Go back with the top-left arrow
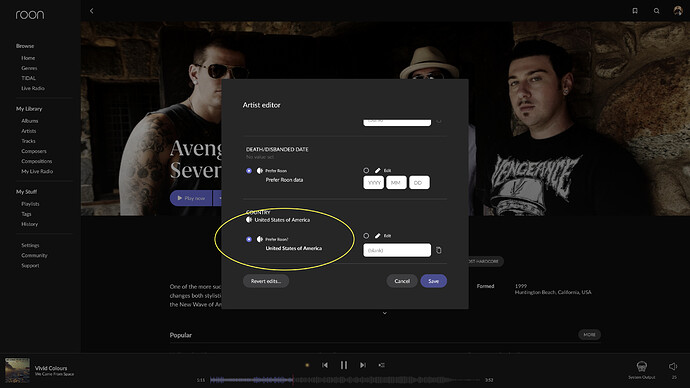Image resolution: width=690 pixels, height=388 pixels. 92,11
